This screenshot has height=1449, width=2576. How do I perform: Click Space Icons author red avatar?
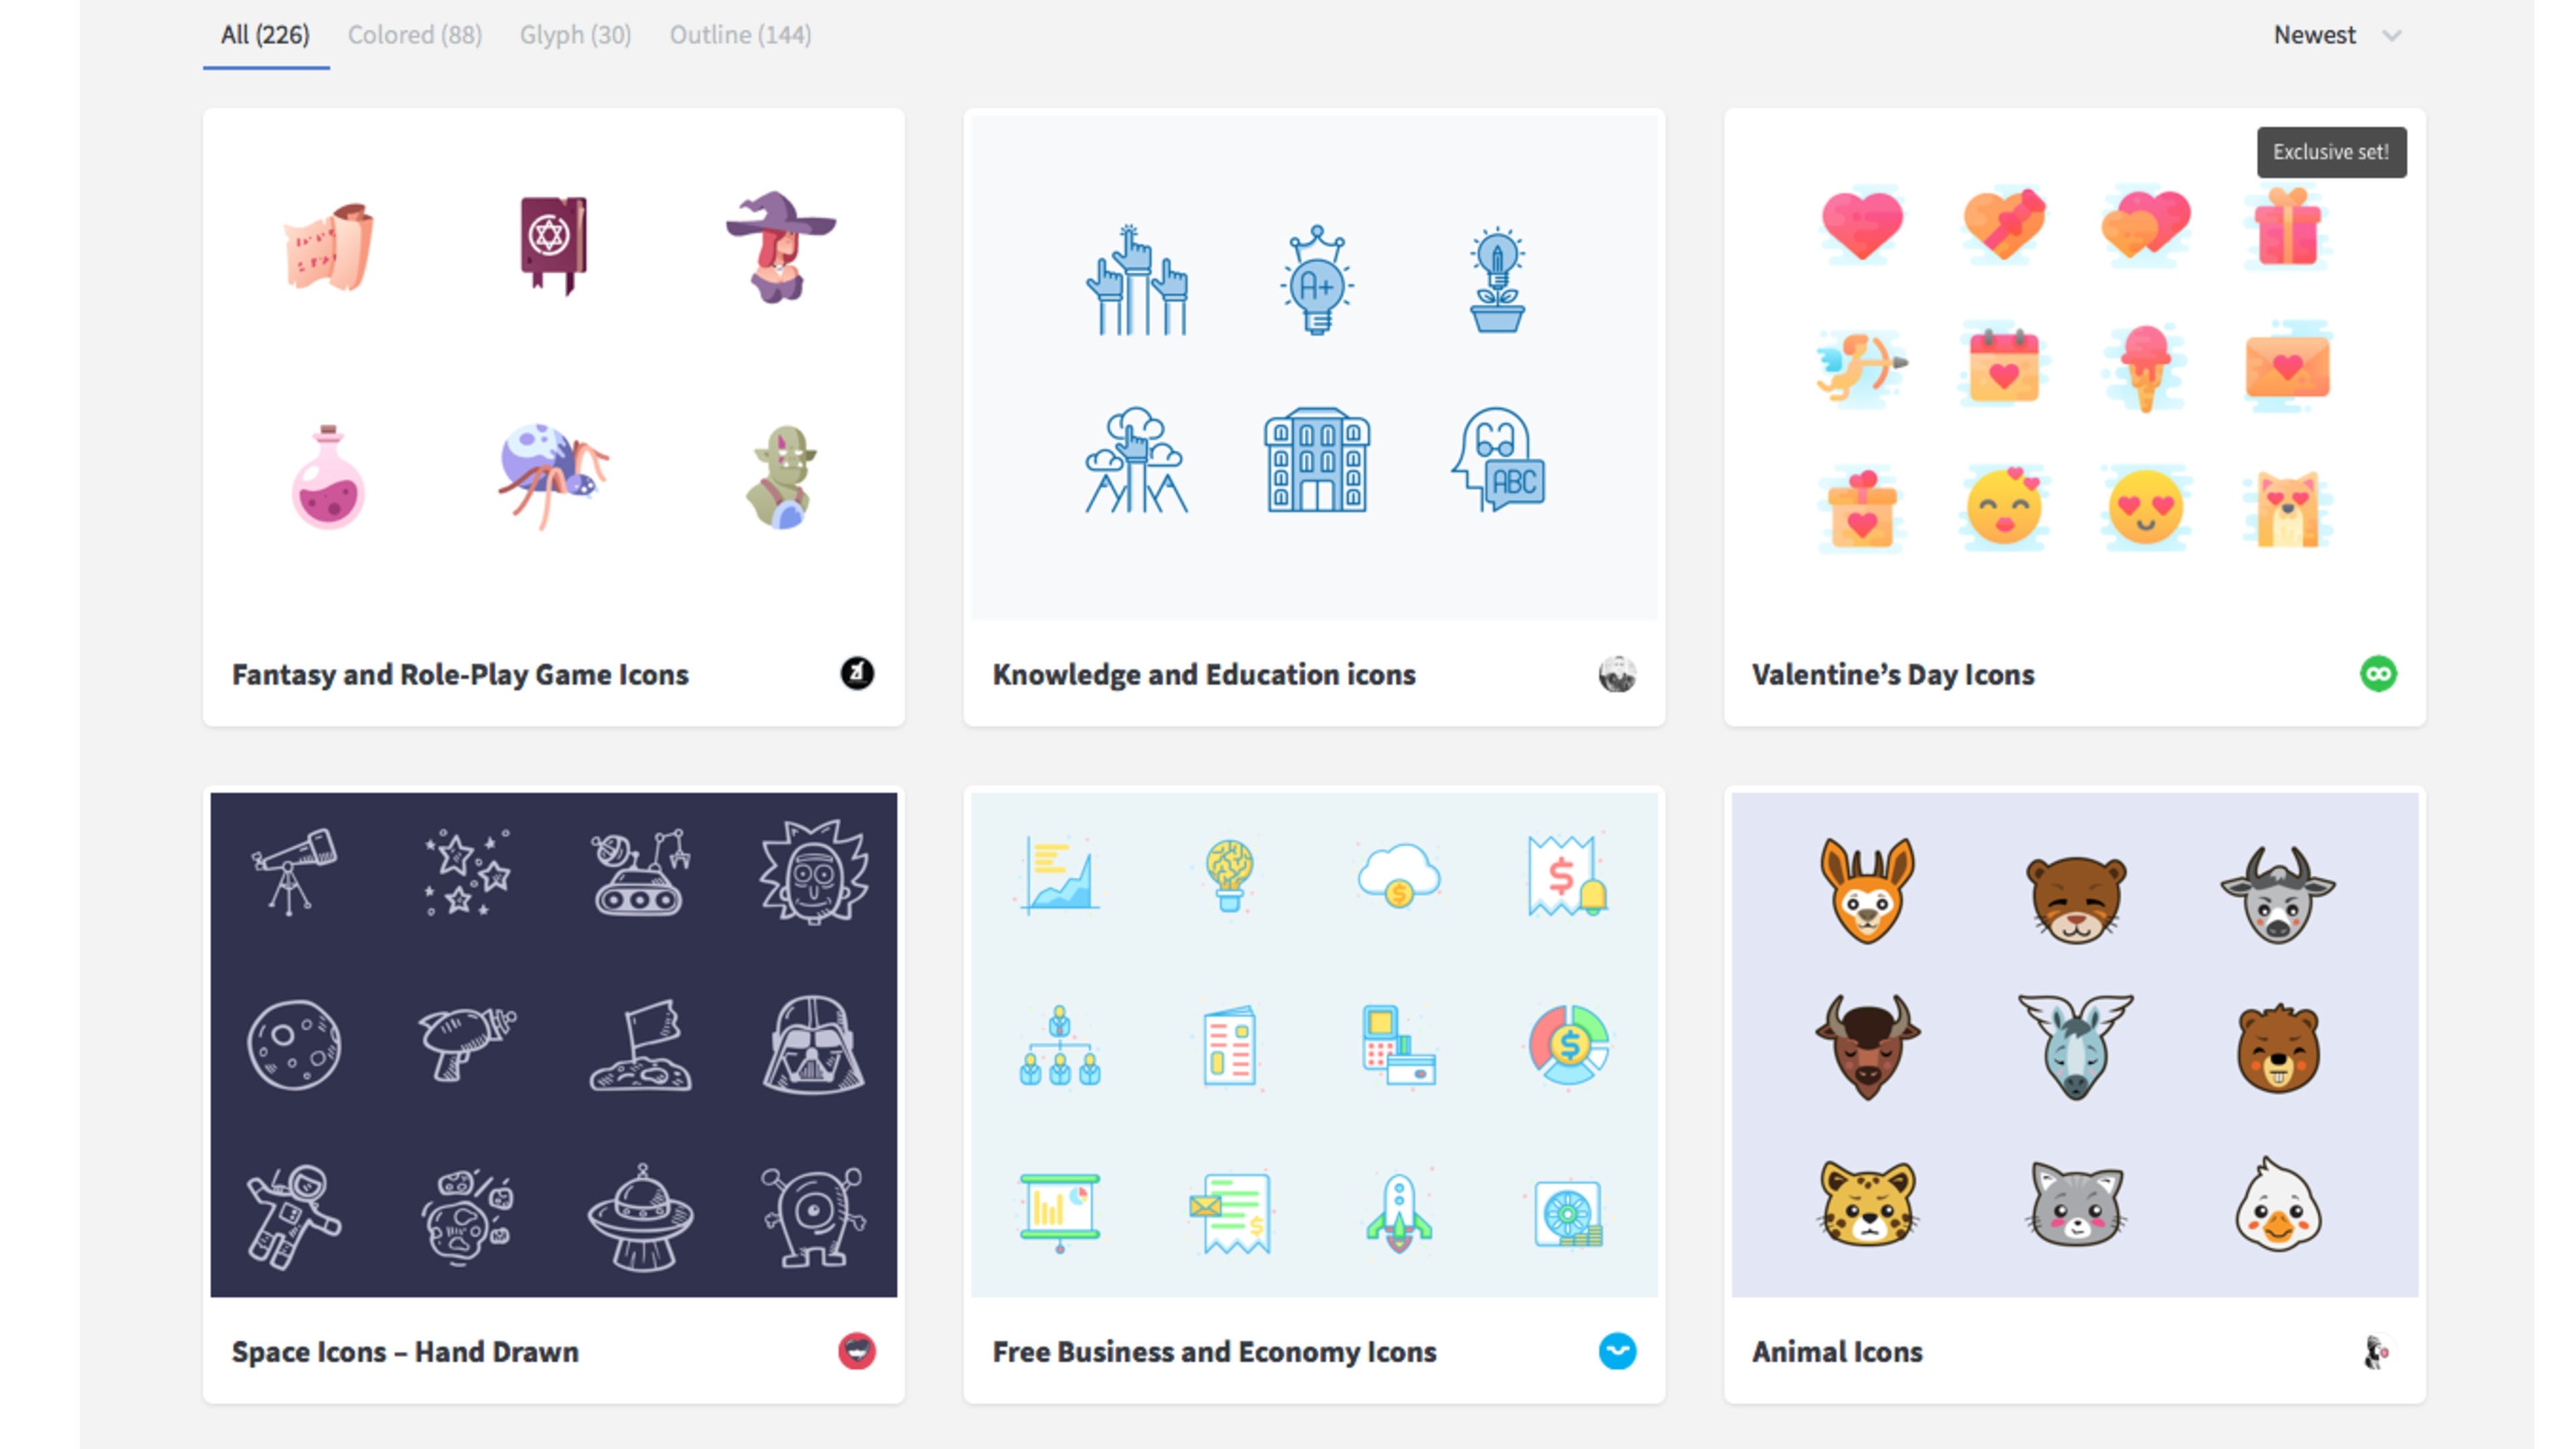pyautogui.click(x=857, y=1351)
